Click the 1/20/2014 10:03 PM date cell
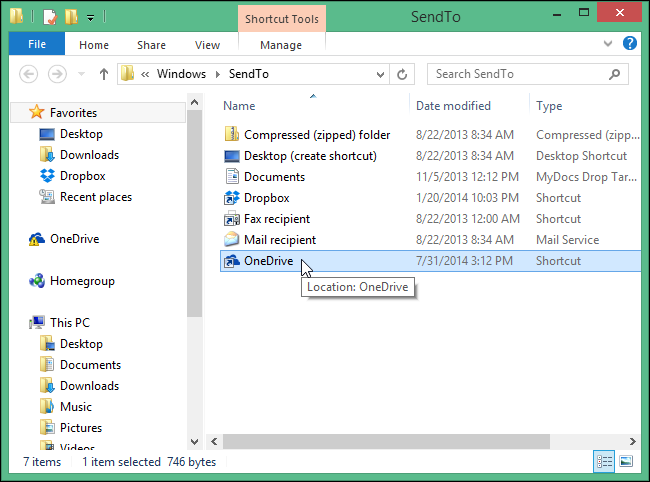This screenshot has width=650, height=482. [467, 198]
